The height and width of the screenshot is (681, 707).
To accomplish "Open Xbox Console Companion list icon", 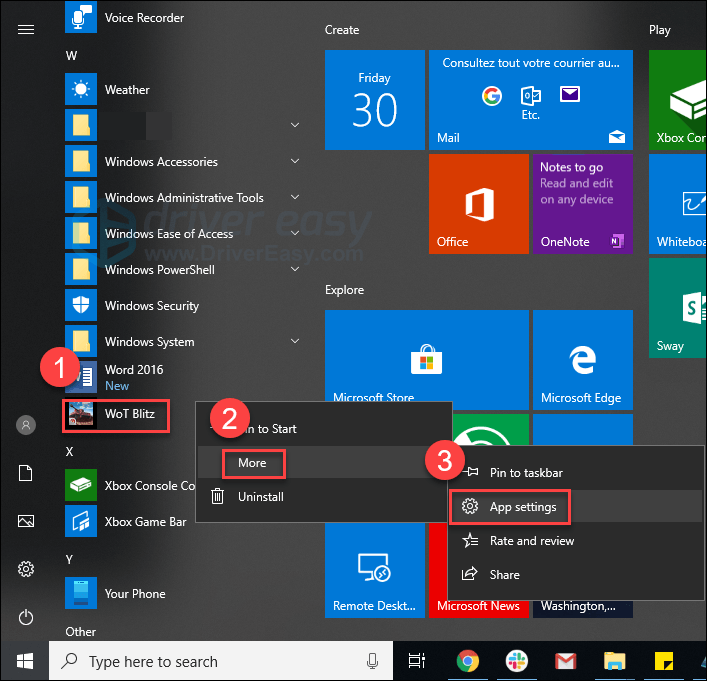I will click(81, 485).
